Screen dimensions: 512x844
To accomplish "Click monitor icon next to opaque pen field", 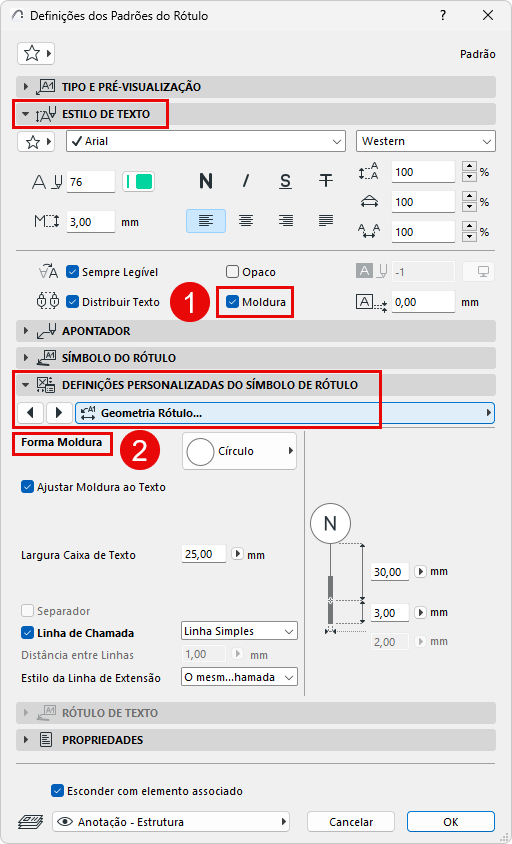I will pyautogui.click(x=479, y=272).
